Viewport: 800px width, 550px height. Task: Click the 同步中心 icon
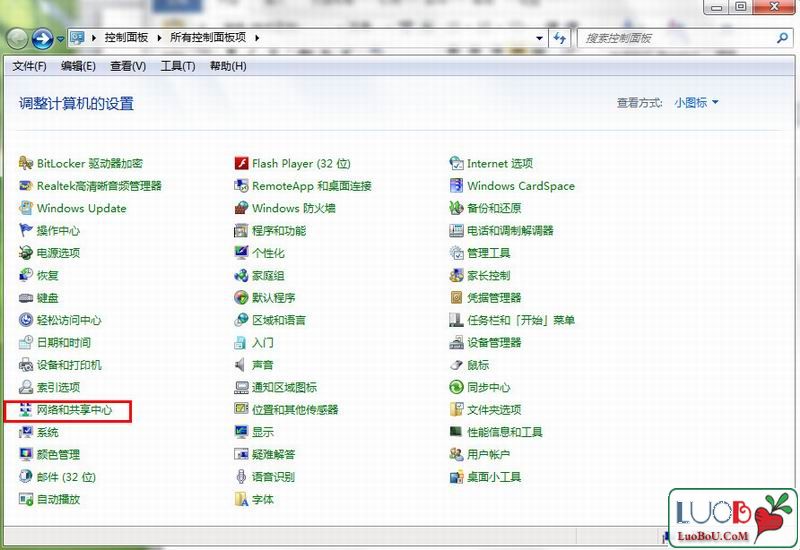coord(457,387)
